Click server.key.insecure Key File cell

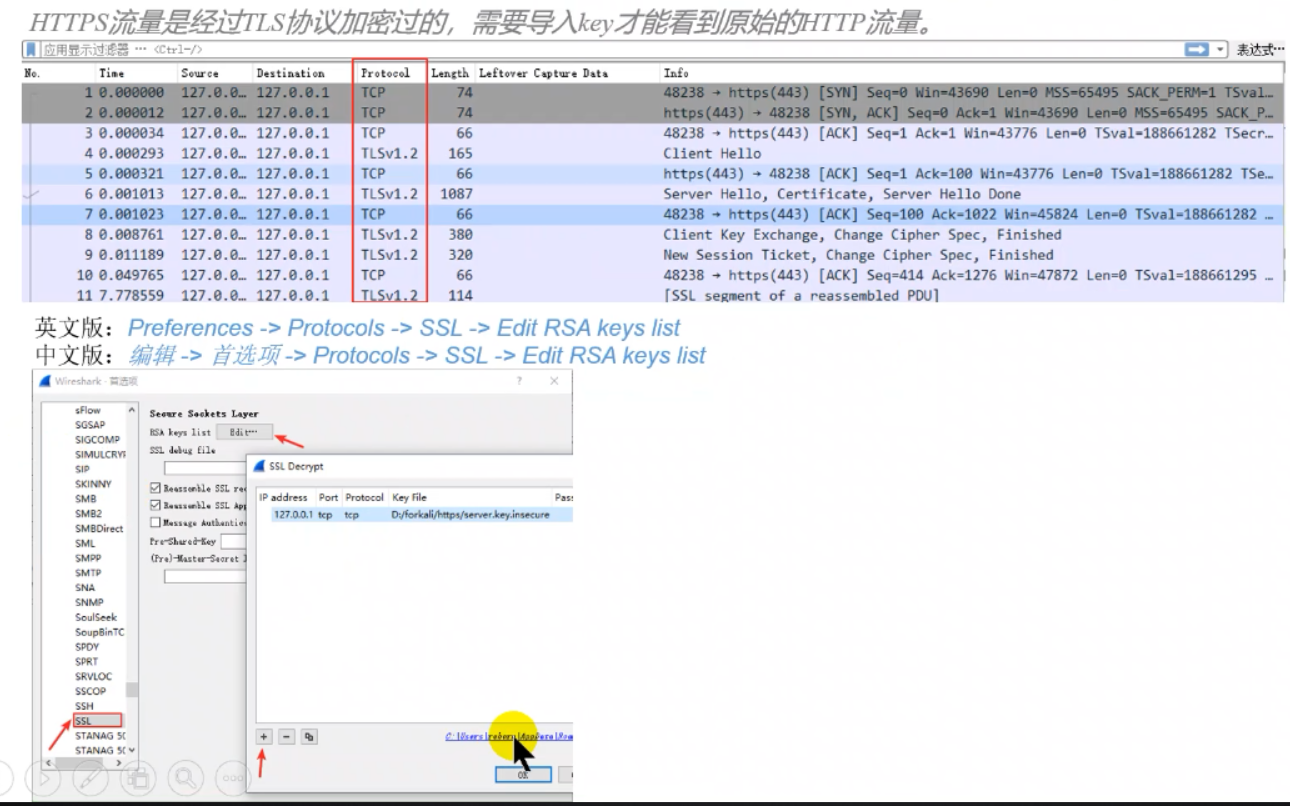[x=471, y=514]
